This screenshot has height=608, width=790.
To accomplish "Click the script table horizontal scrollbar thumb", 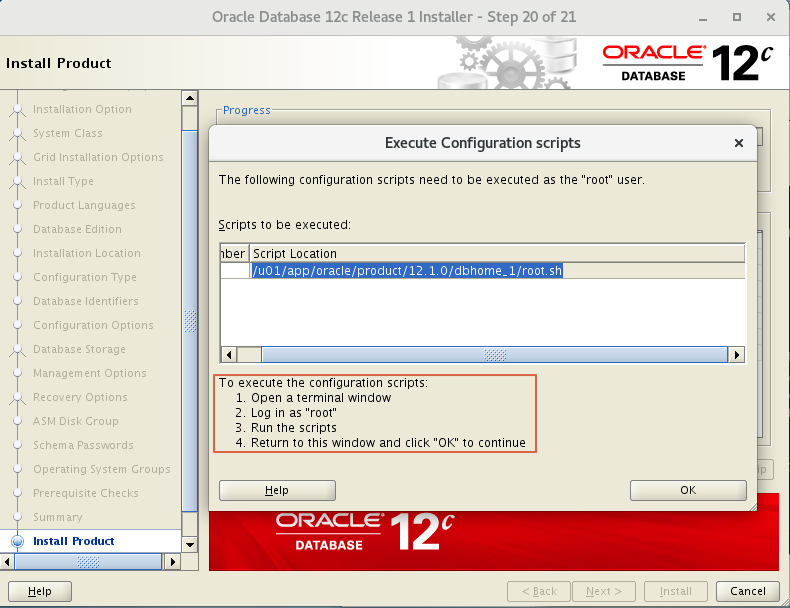I will 494,355.
